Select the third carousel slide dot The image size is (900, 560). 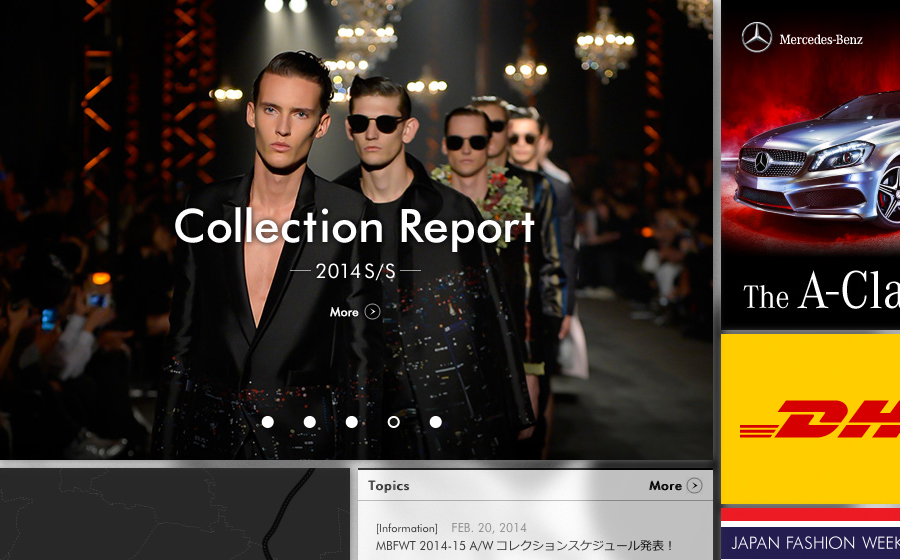pyautogui.click(x=352, y=422)
